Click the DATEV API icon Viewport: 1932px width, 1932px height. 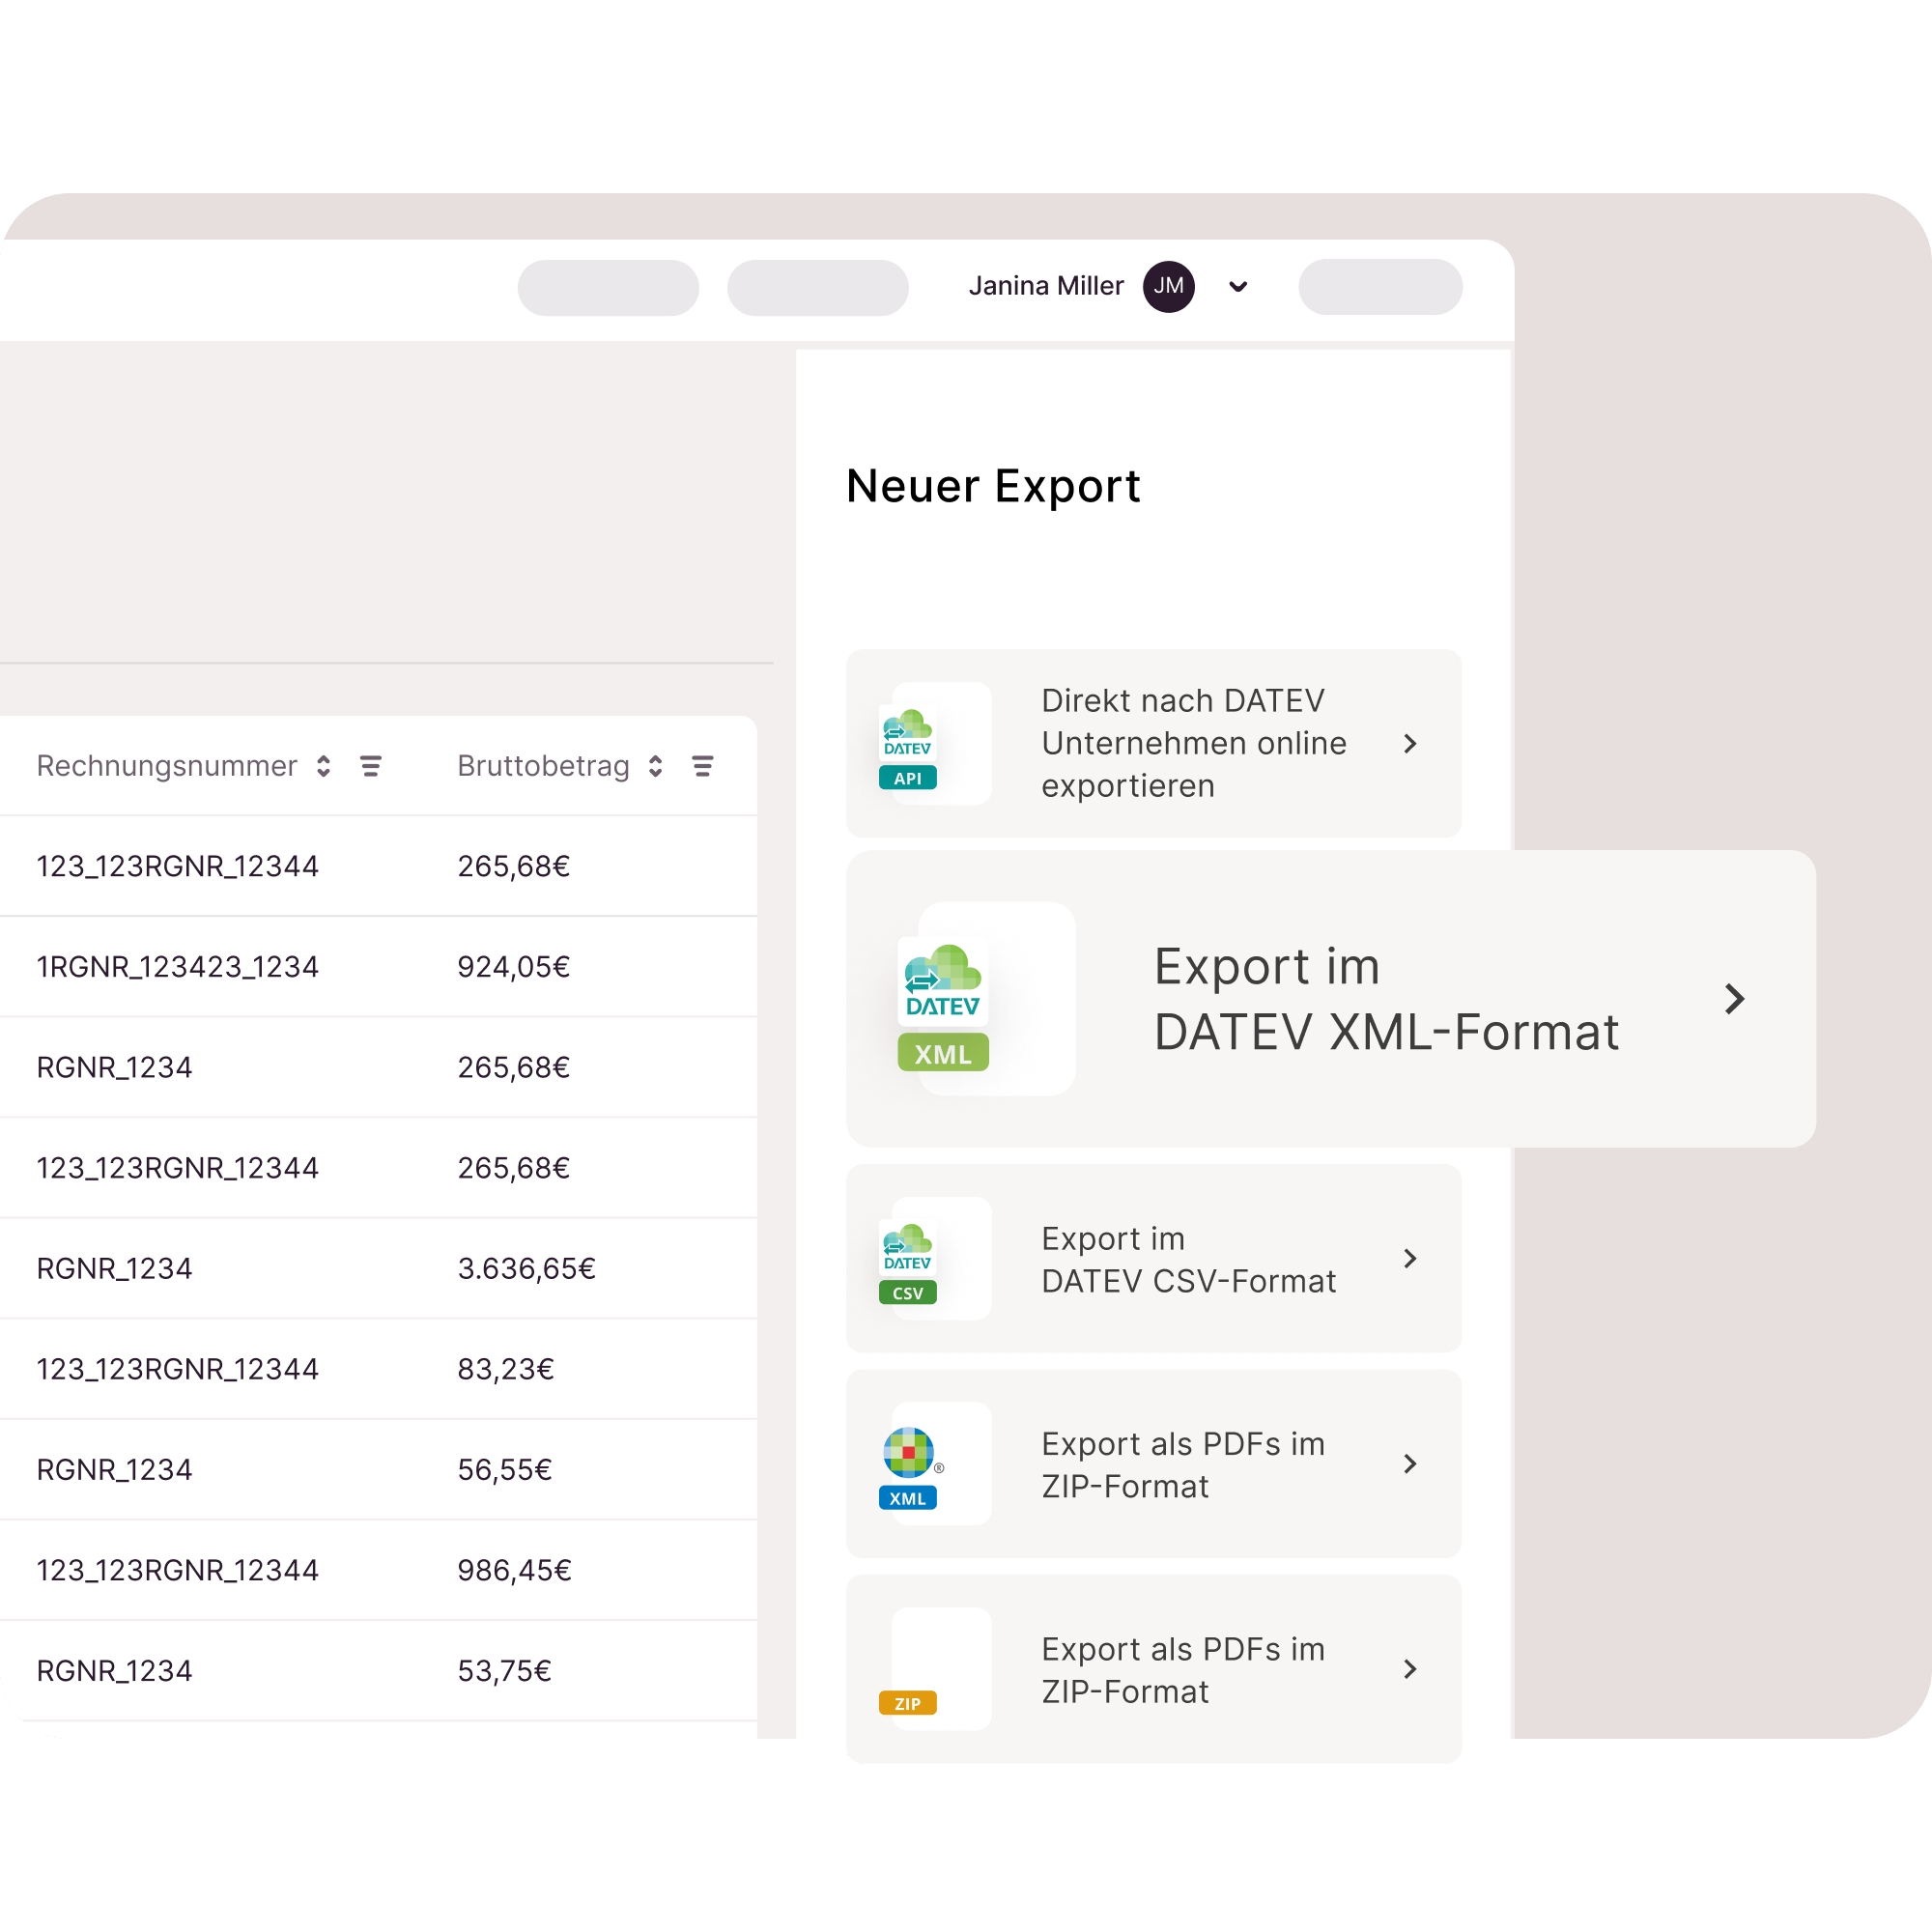(x=908, y=749)
